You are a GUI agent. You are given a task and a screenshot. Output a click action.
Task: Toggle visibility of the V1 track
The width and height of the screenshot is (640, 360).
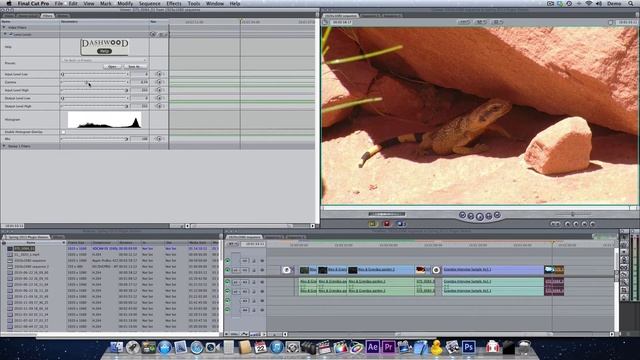(x=227, y=270)
